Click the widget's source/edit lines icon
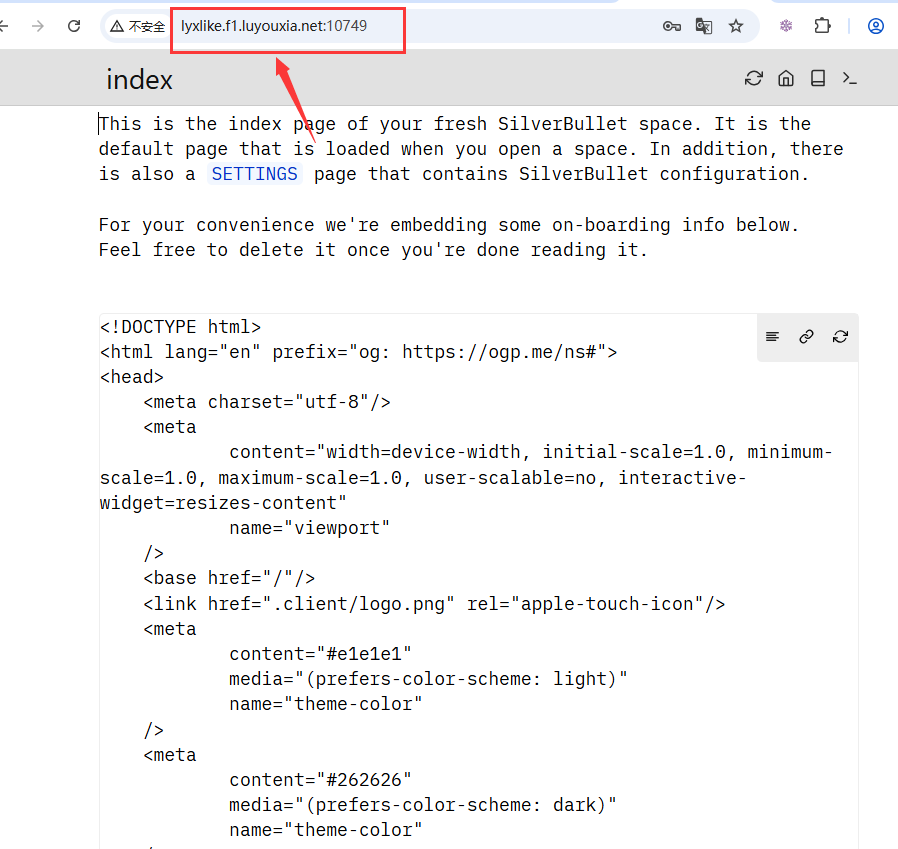This screenshot has width=898, height=849. (773, 336)
